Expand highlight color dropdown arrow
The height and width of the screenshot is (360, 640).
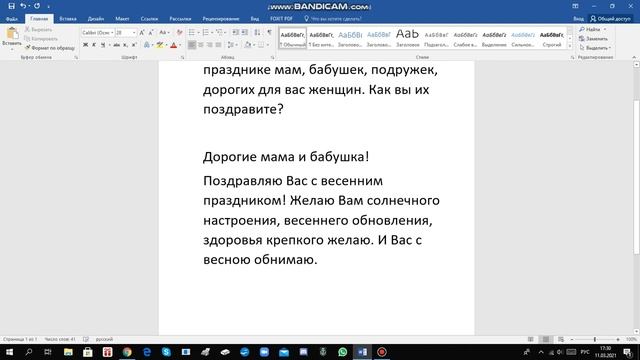(166, 45)
